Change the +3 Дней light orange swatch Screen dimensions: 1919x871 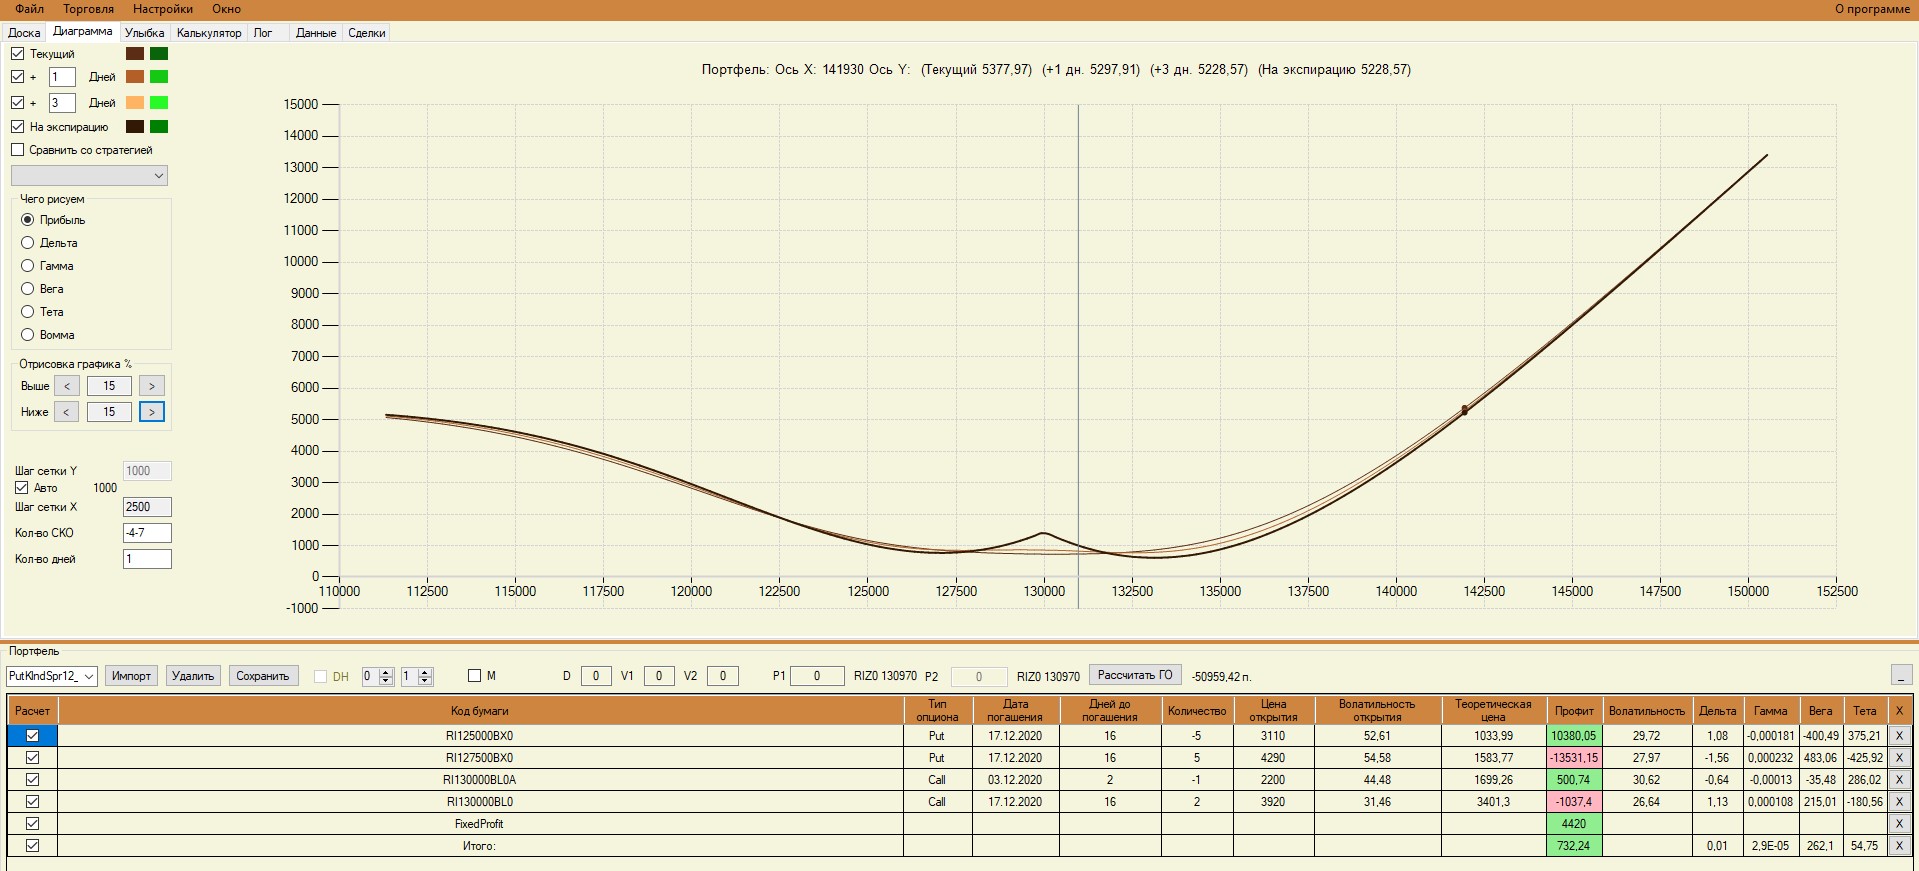[x=135, y=103]
